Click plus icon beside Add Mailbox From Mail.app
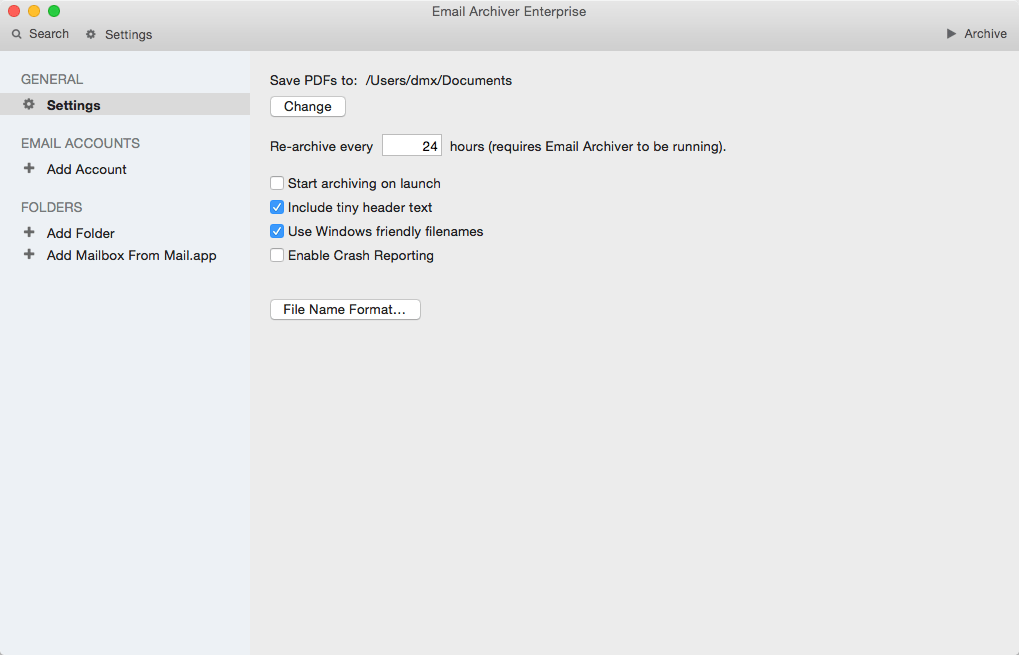 (x=29, y=254)
